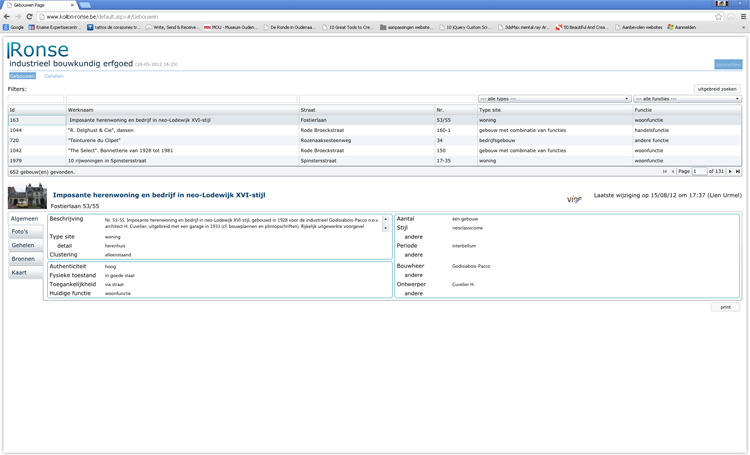Click the aanmelden button
This screenshot has height=455, width=750.
728,65
